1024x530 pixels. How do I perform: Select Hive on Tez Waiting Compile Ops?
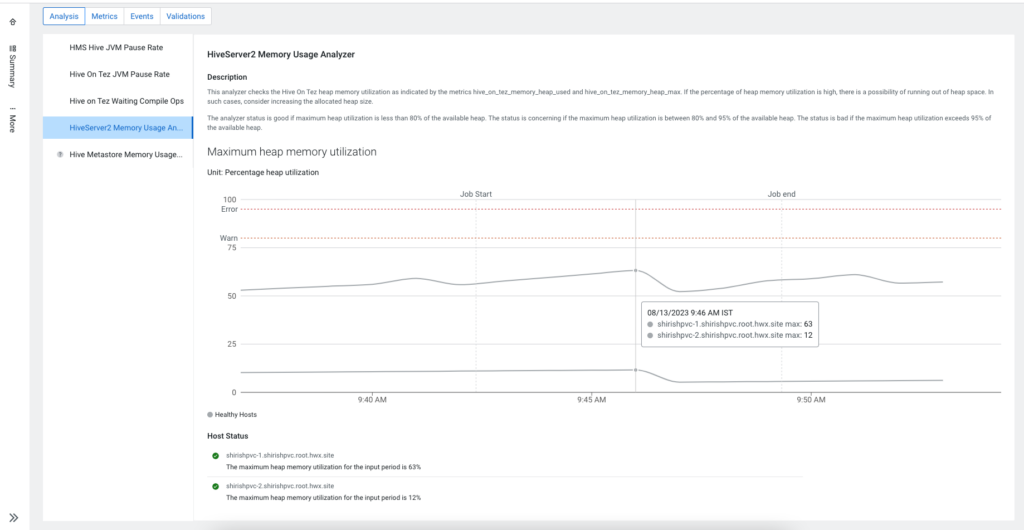[126, 101]
